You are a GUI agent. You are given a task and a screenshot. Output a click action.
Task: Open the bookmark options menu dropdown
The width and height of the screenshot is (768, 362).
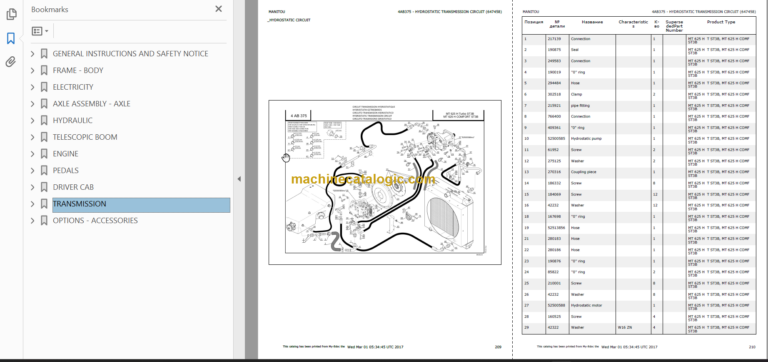(x=40, y=31)
